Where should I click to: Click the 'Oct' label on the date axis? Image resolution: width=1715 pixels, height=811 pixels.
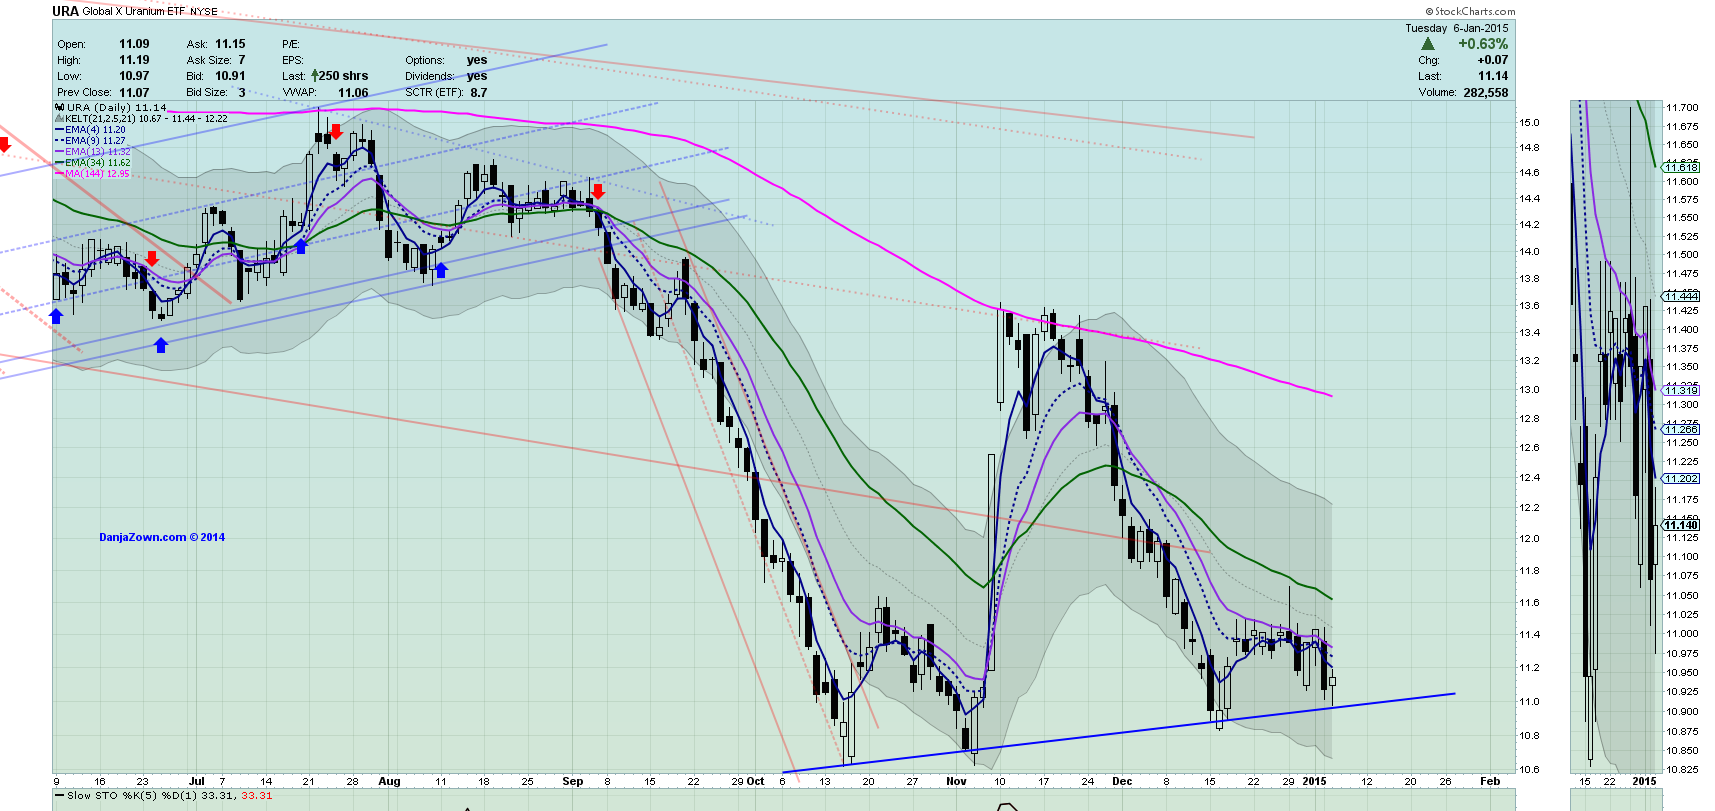tap(755, 781)
